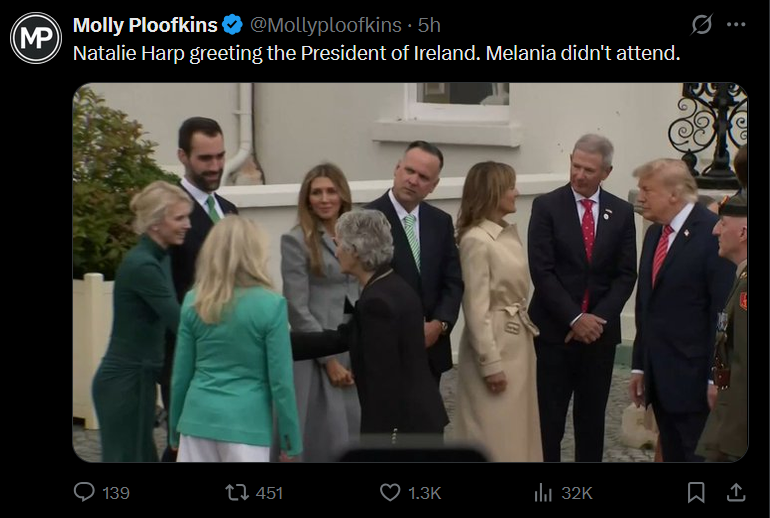Open the @Mollyploofkins handle link

326,25
